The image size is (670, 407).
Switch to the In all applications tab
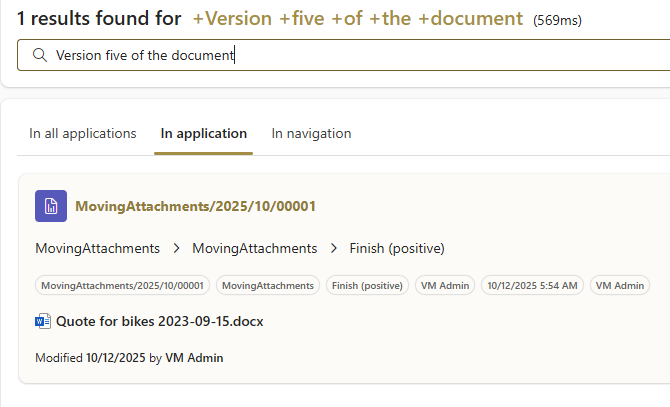coord(82,133)
